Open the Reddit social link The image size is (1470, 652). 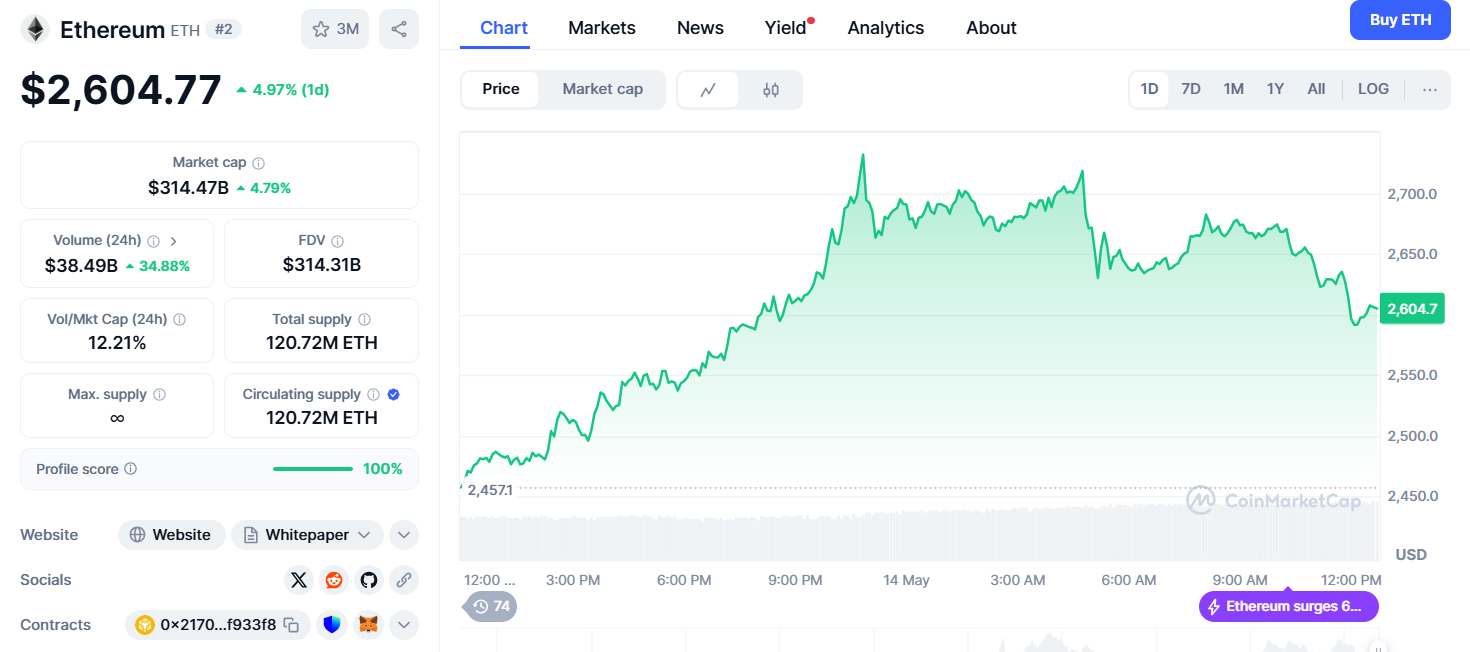[333, 580]
